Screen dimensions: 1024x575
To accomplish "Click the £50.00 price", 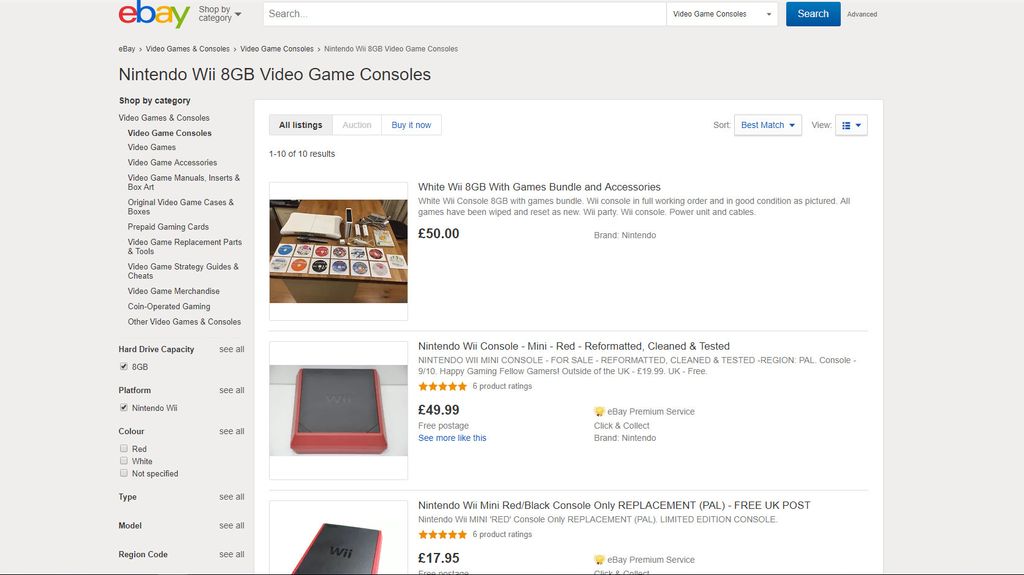I will pyautogui.click(x=439, y=233).
